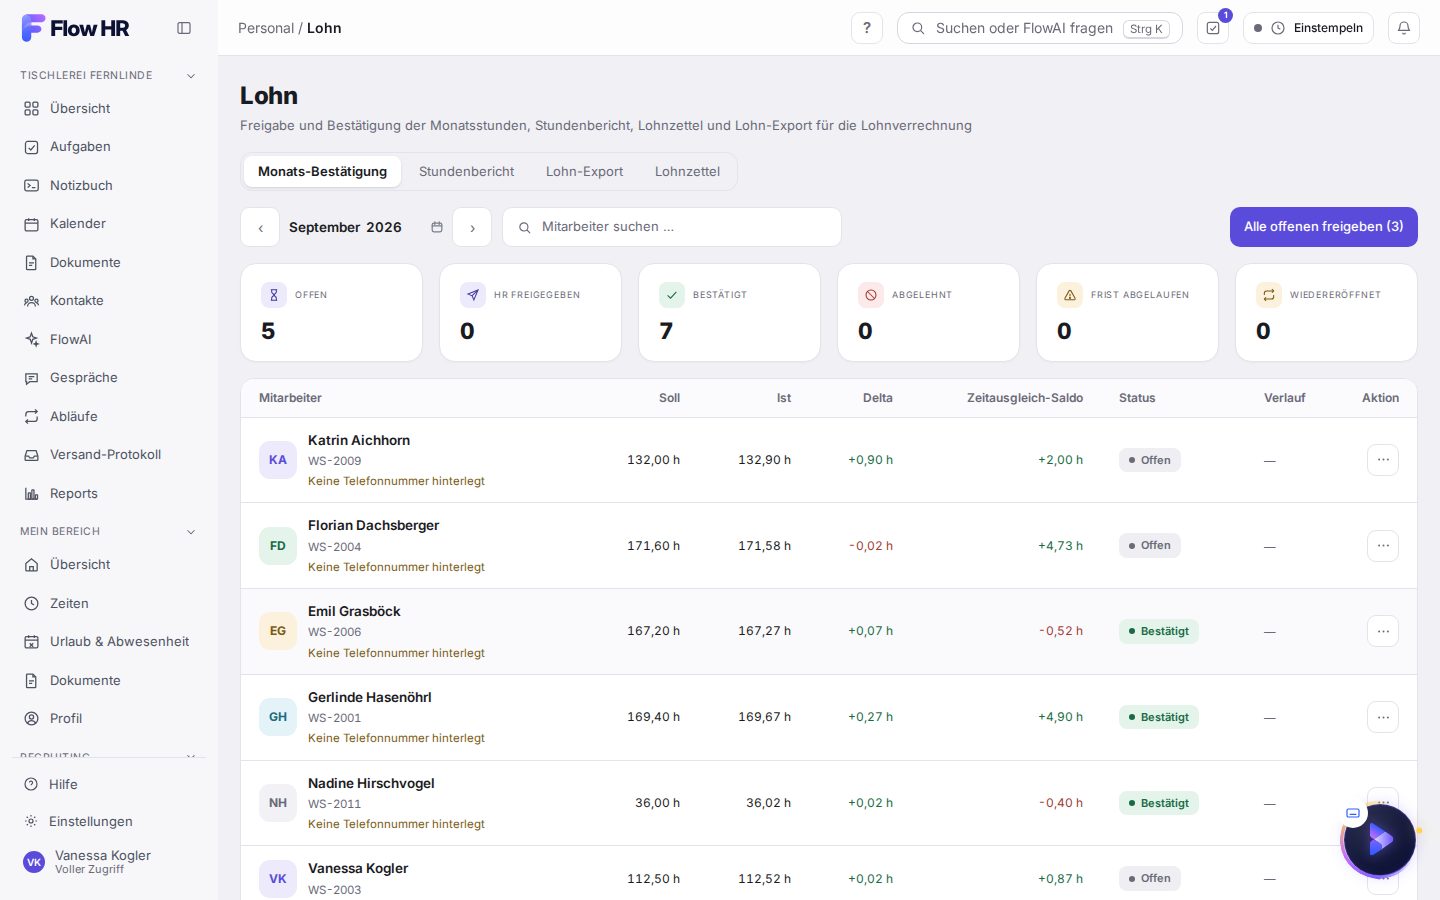The width and height of the screenshot is (1440, 900).
Task: Open Kontakte in the sidebar
Action: click(108, 300)
